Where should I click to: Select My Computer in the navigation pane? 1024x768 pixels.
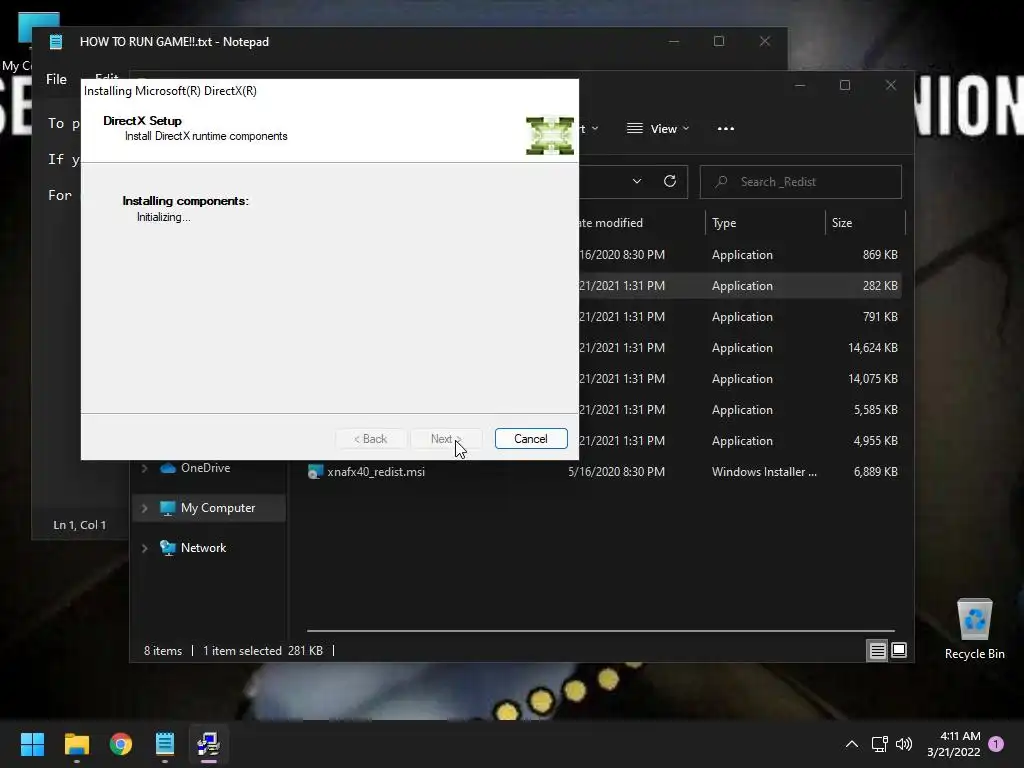coord(217,508)
